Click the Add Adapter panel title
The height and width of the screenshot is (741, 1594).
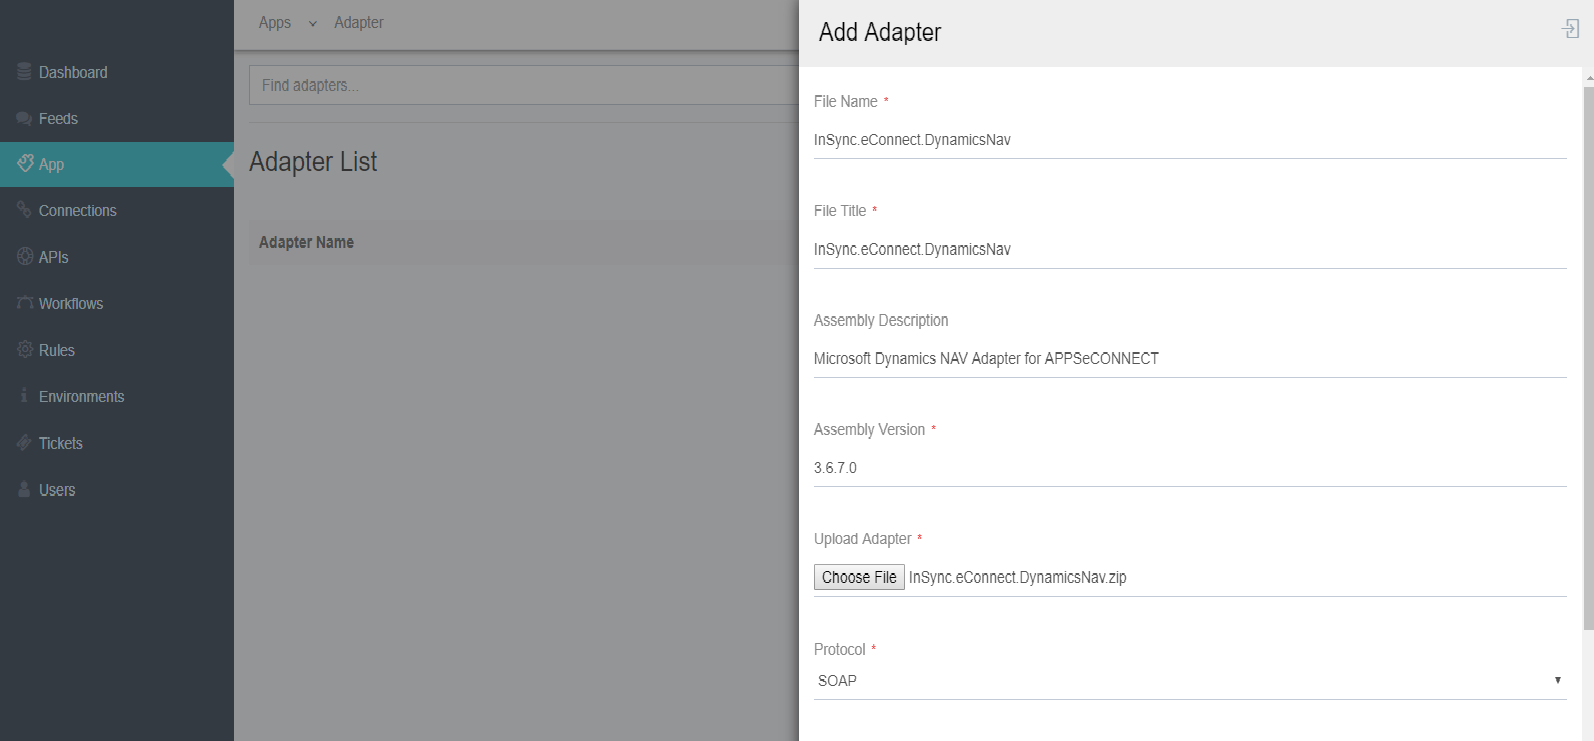(880, 32)
